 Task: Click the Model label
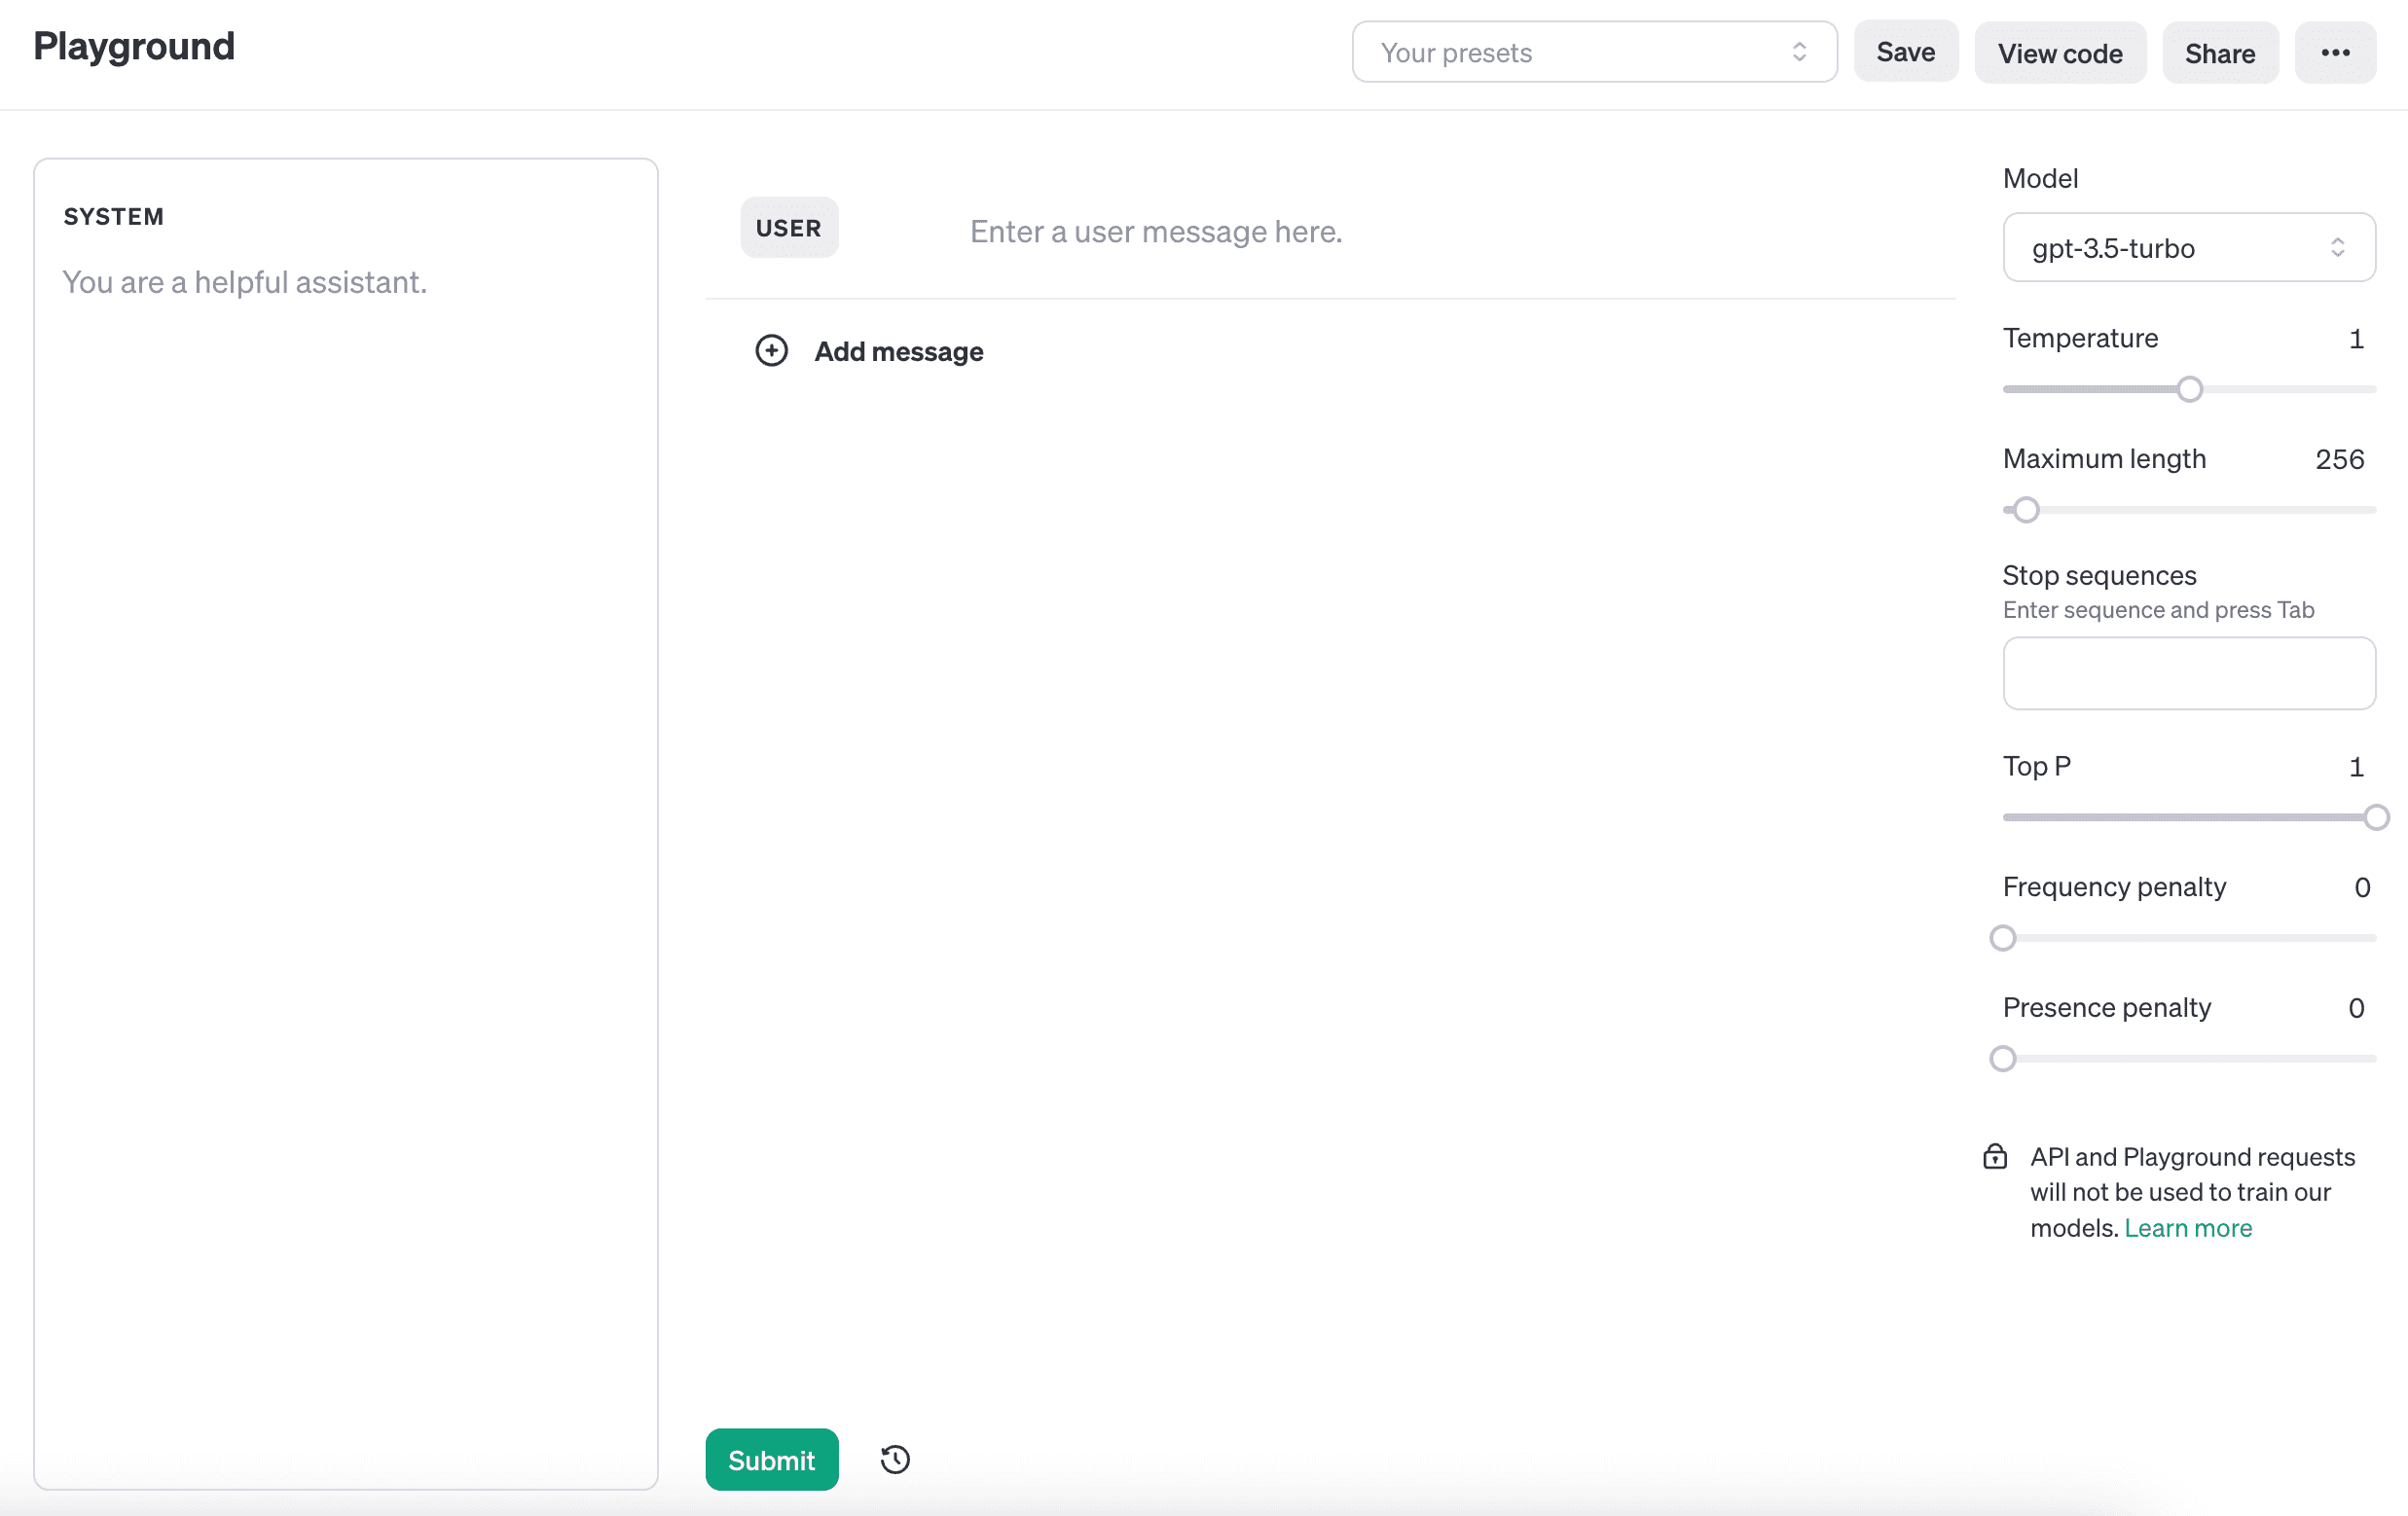(2040, 178)
